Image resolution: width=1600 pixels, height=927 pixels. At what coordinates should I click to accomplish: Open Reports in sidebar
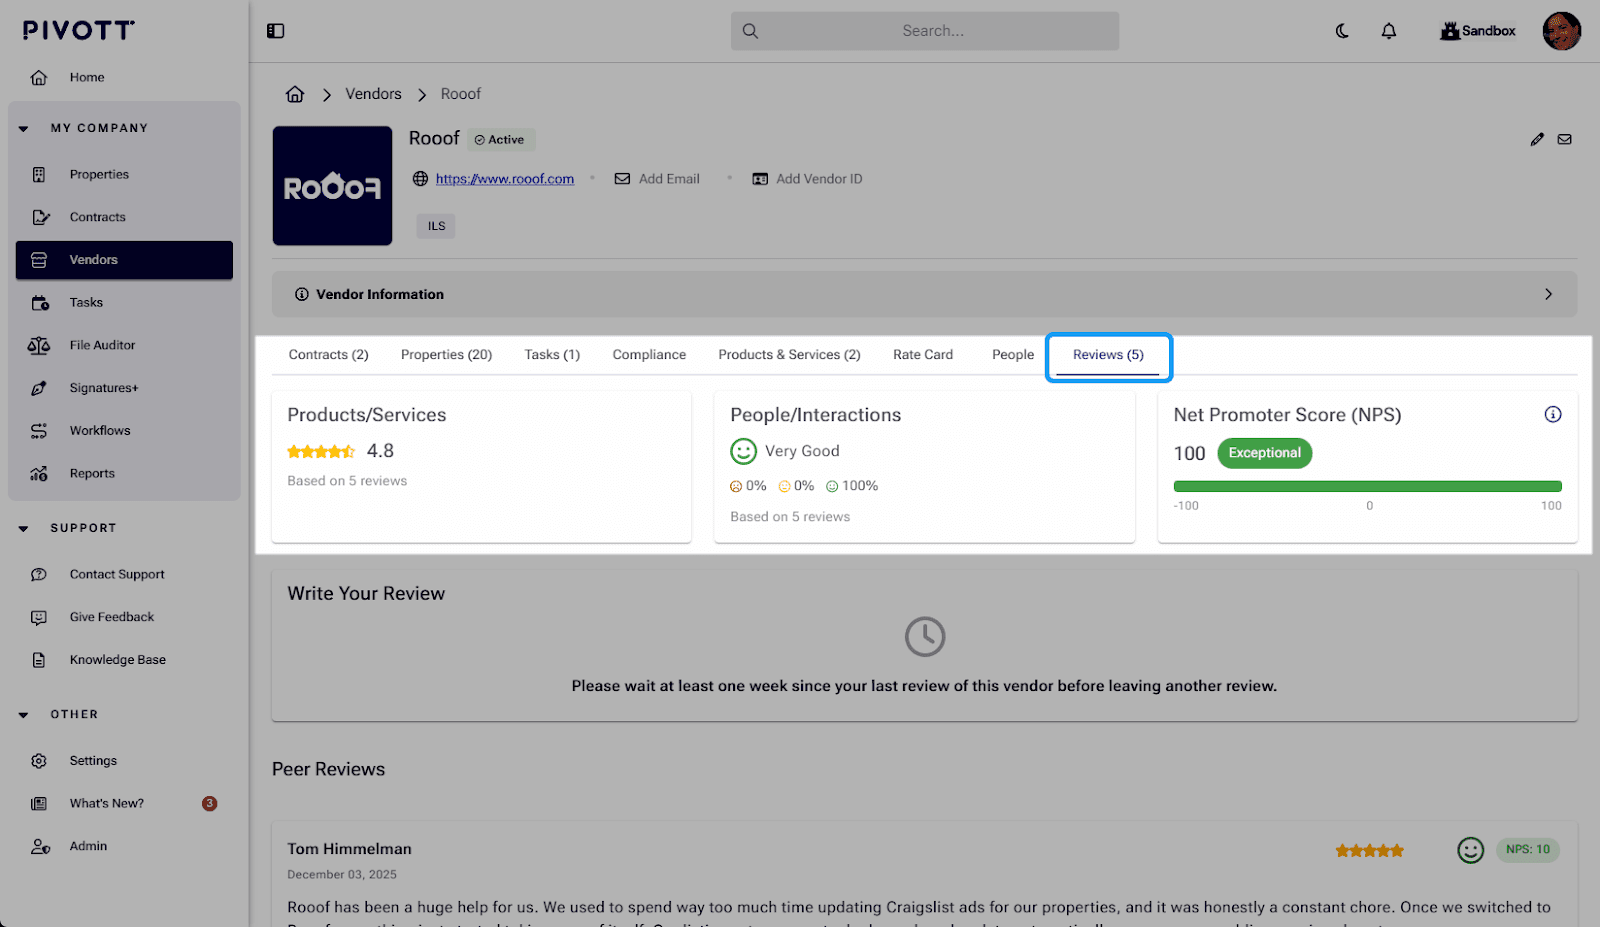[124, 473]
